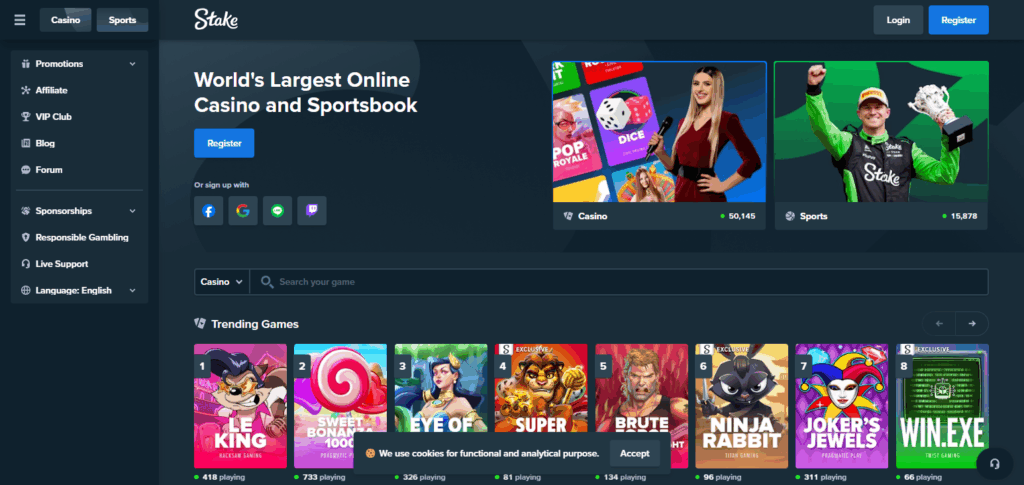Open floating support chat headset button

(x=995, y=463)
